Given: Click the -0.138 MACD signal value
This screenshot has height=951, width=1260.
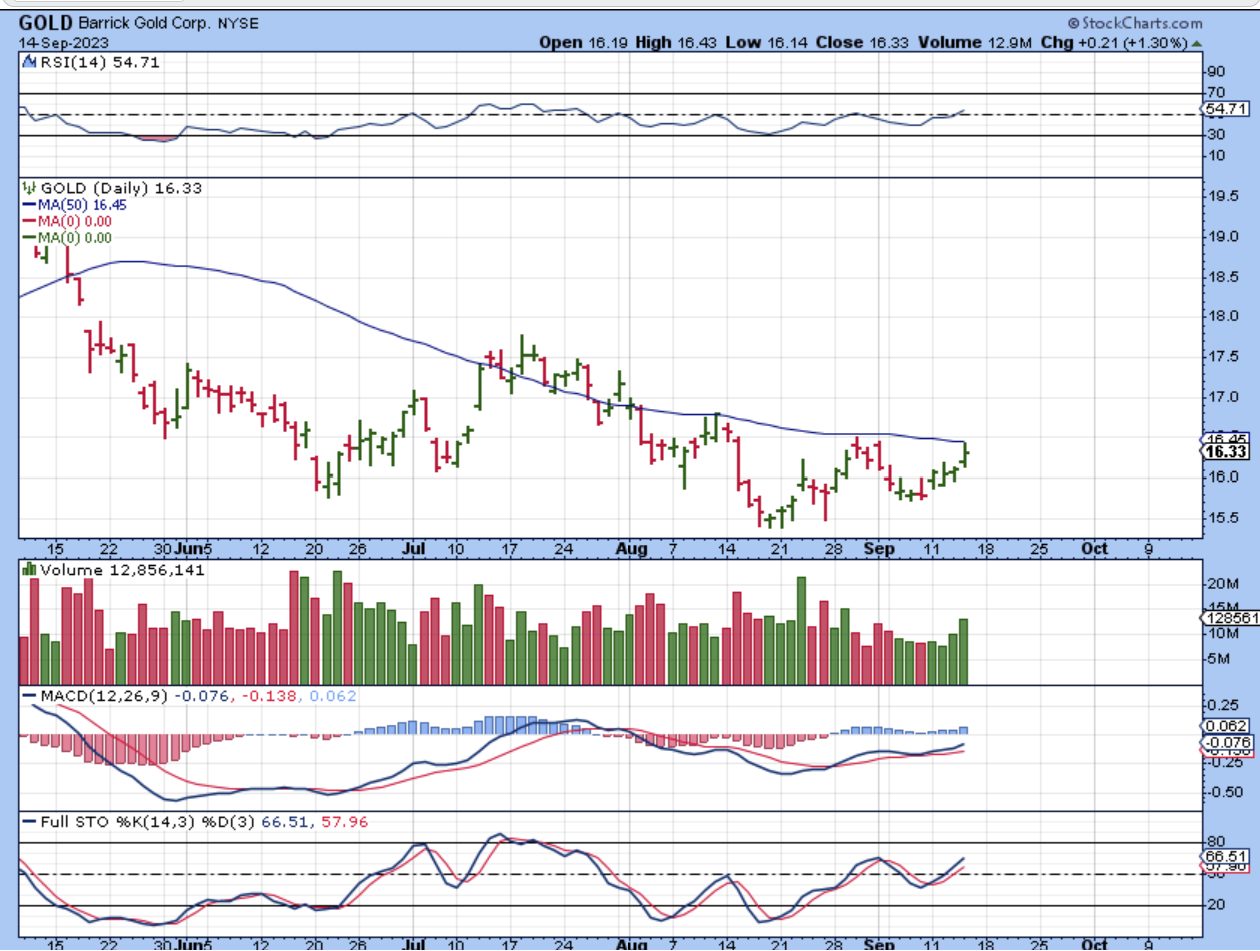Looking at the screenshot, I should 268,696.
